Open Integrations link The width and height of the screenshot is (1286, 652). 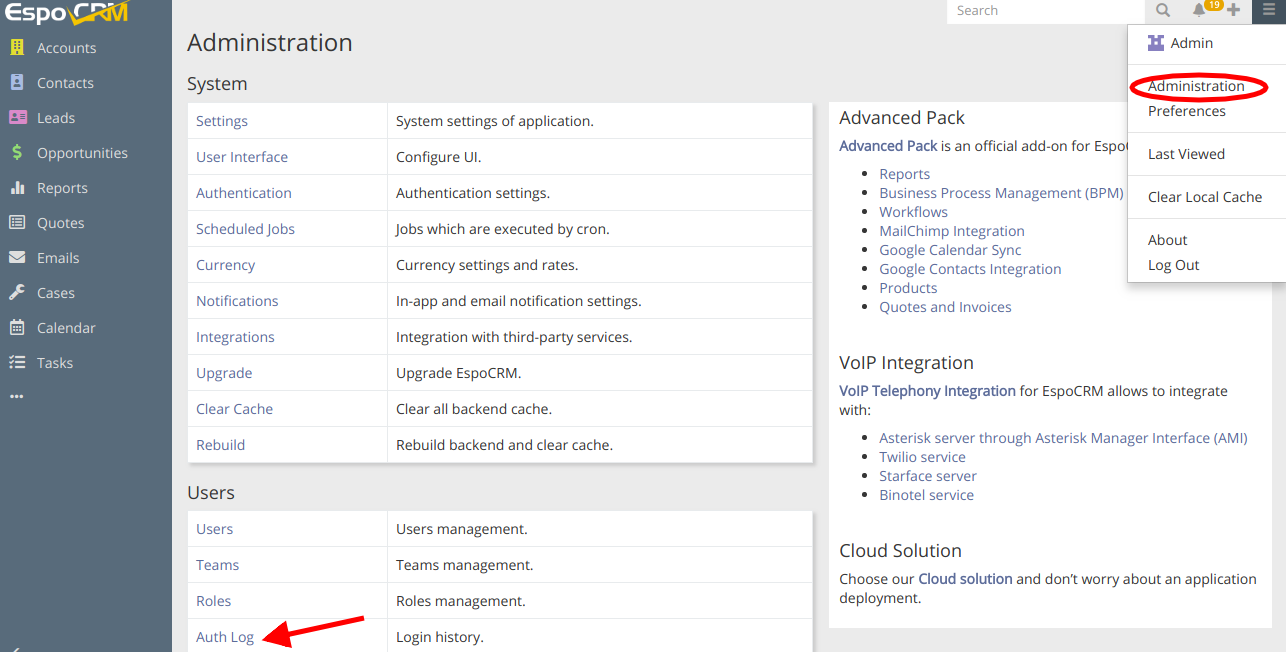click(235, 337)
